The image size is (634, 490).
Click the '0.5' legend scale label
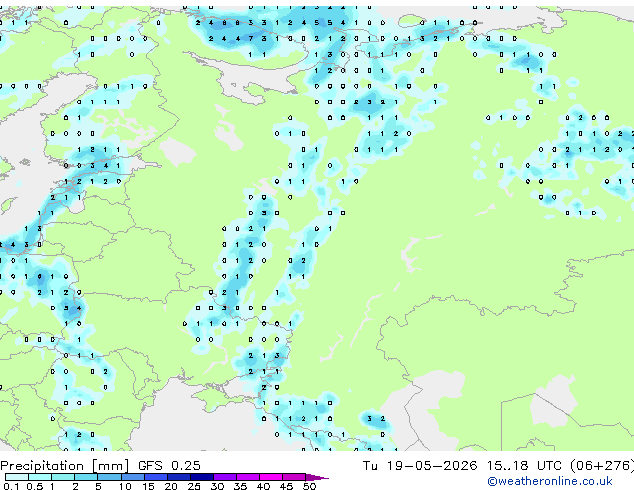click(x=35, y=486)
